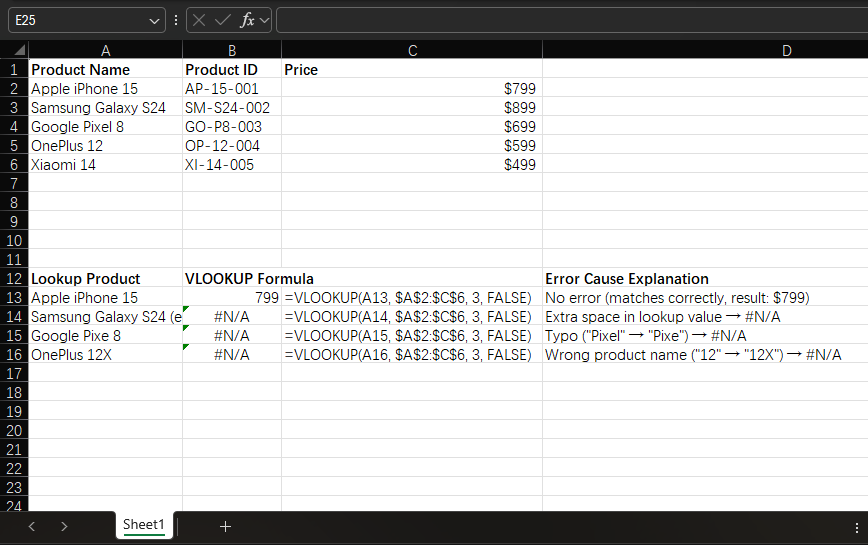Select row 7 header
Viewport: 868px width, 545px height.
click(x=14, y=184)
